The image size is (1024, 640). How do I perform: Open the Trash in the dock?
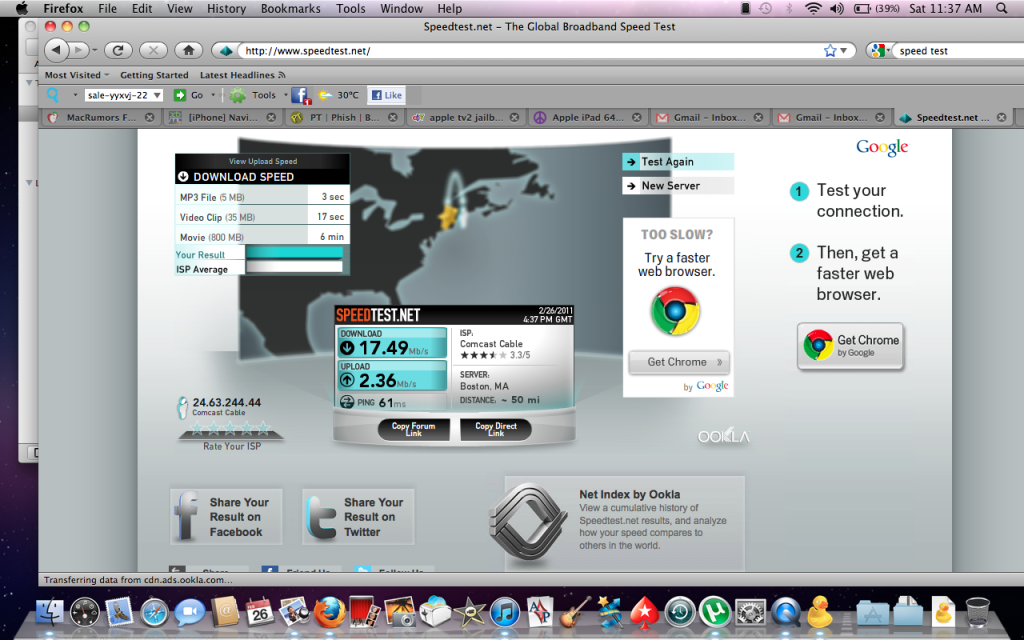978,613
